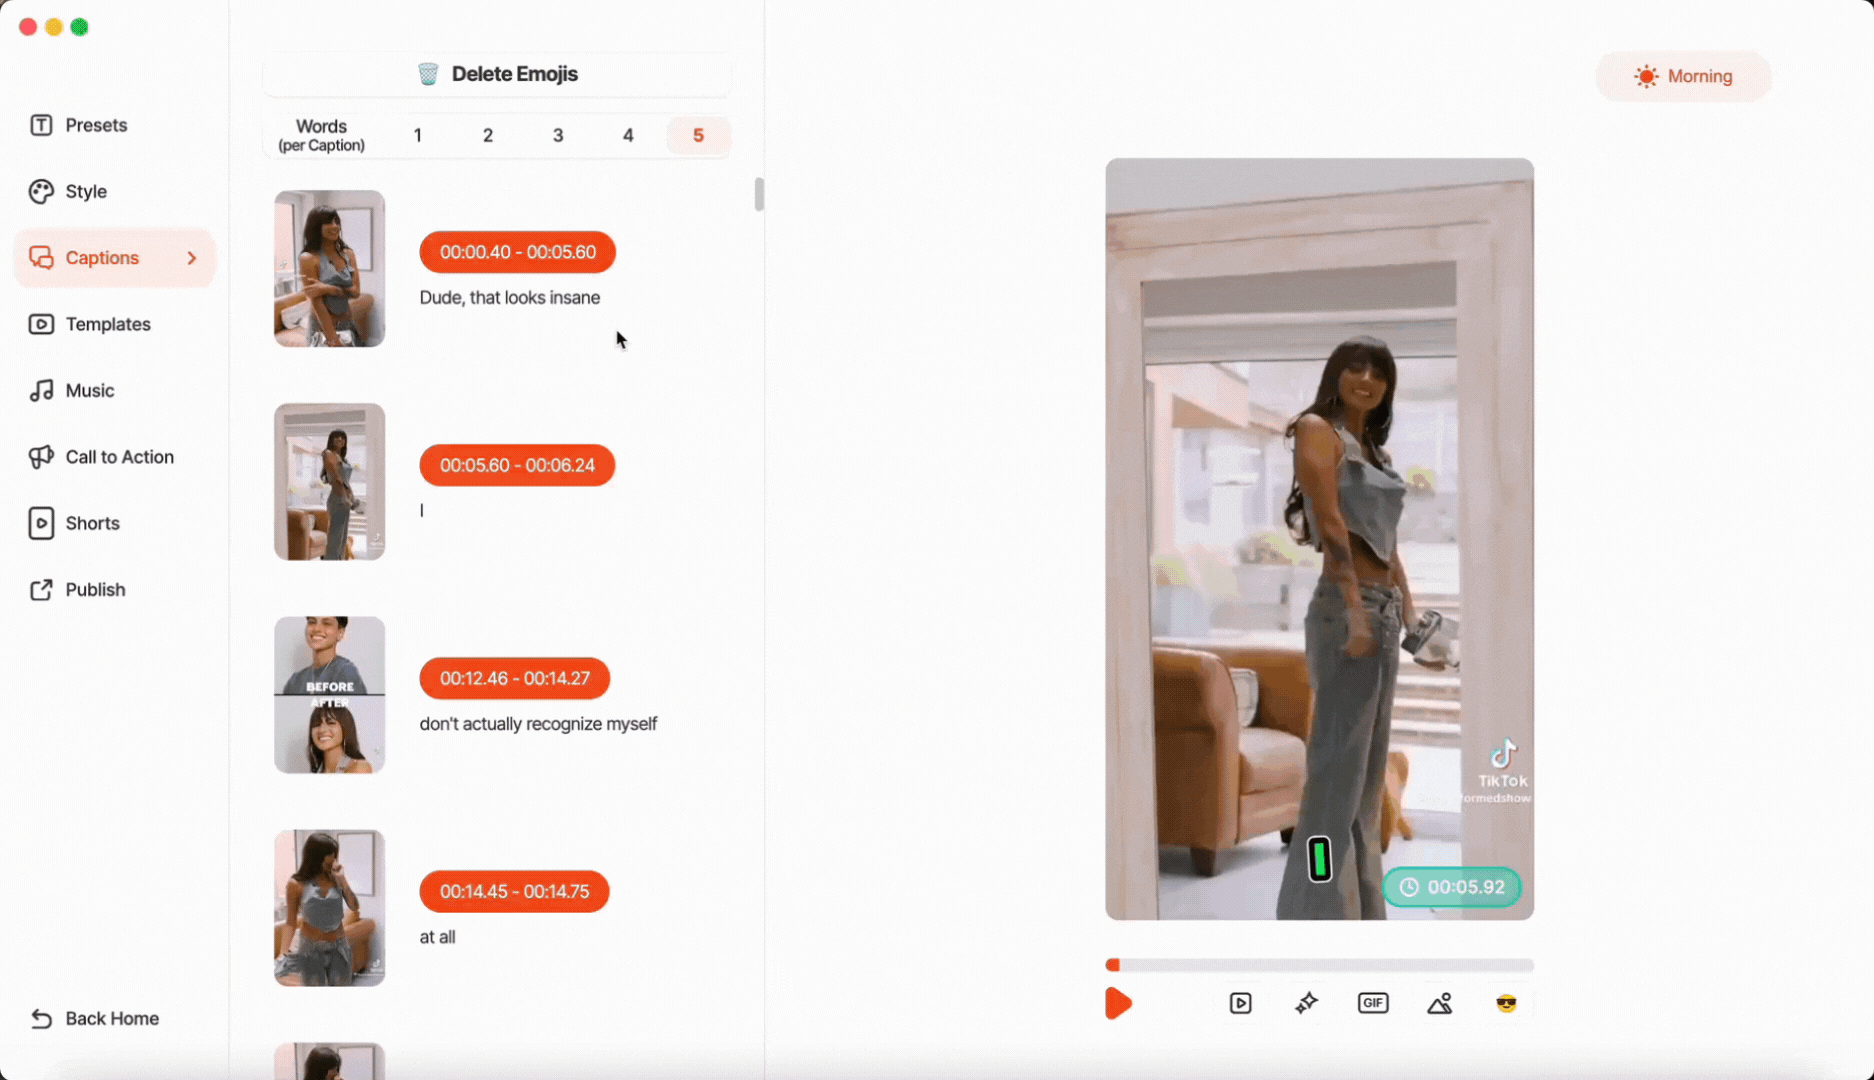This screenshot has height=1080, width=1874.
Task: Select thumbnail for the 'I' caption
Action: tap(329, 482)
